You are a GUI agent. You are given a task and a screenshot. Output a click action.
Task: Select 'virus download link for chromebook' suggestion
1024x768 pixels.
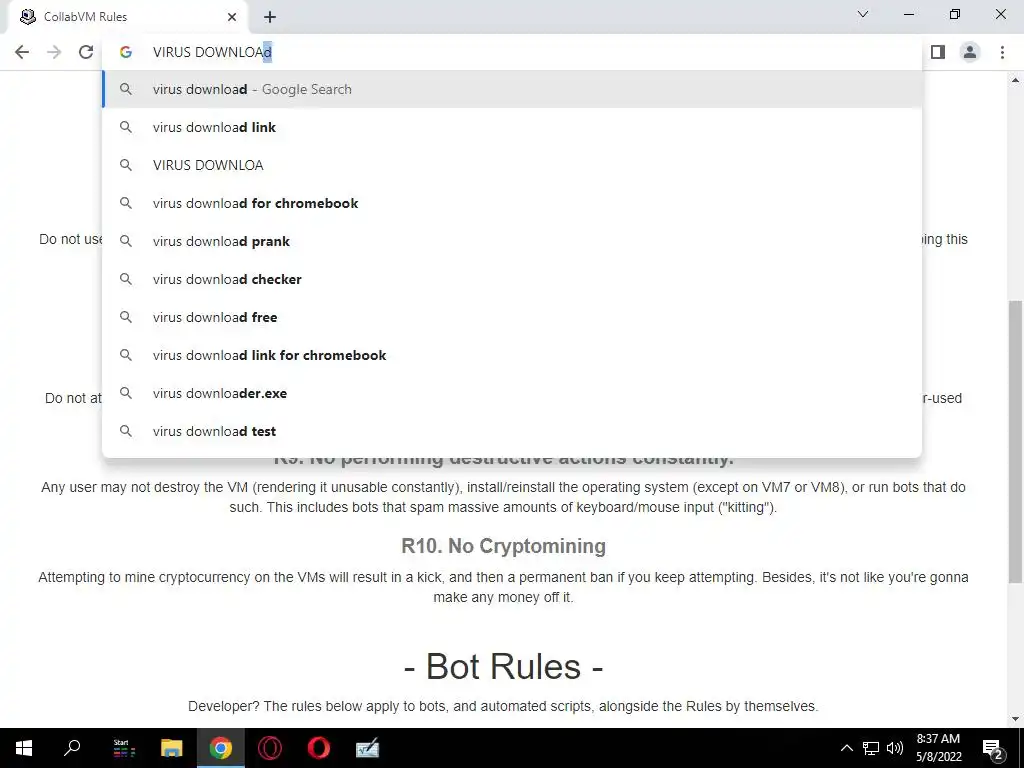click(x=512, y=355)
